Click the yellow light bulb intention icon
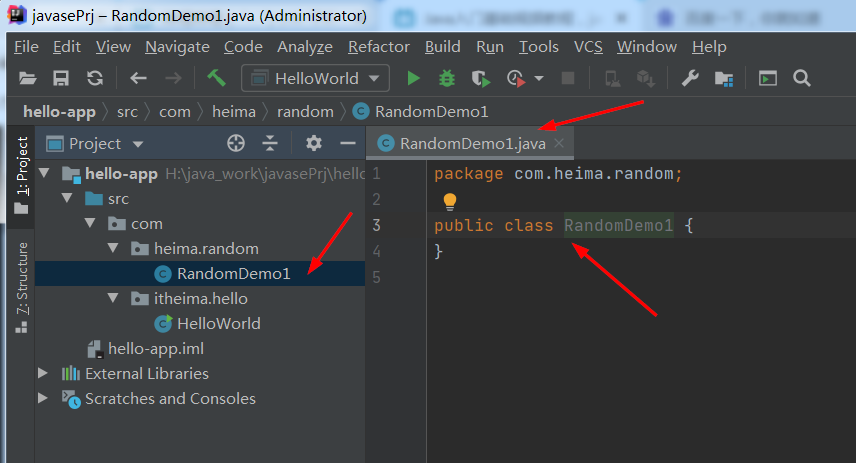Viewport: 856px width, 463px height. click(450, 201)
